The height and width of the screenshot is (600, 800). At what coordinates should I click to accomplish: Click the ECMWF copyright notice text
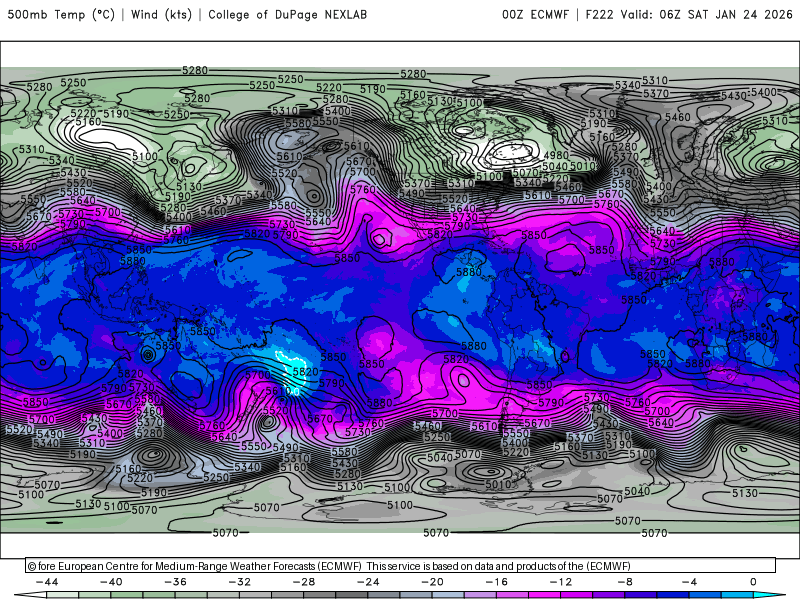329,566
